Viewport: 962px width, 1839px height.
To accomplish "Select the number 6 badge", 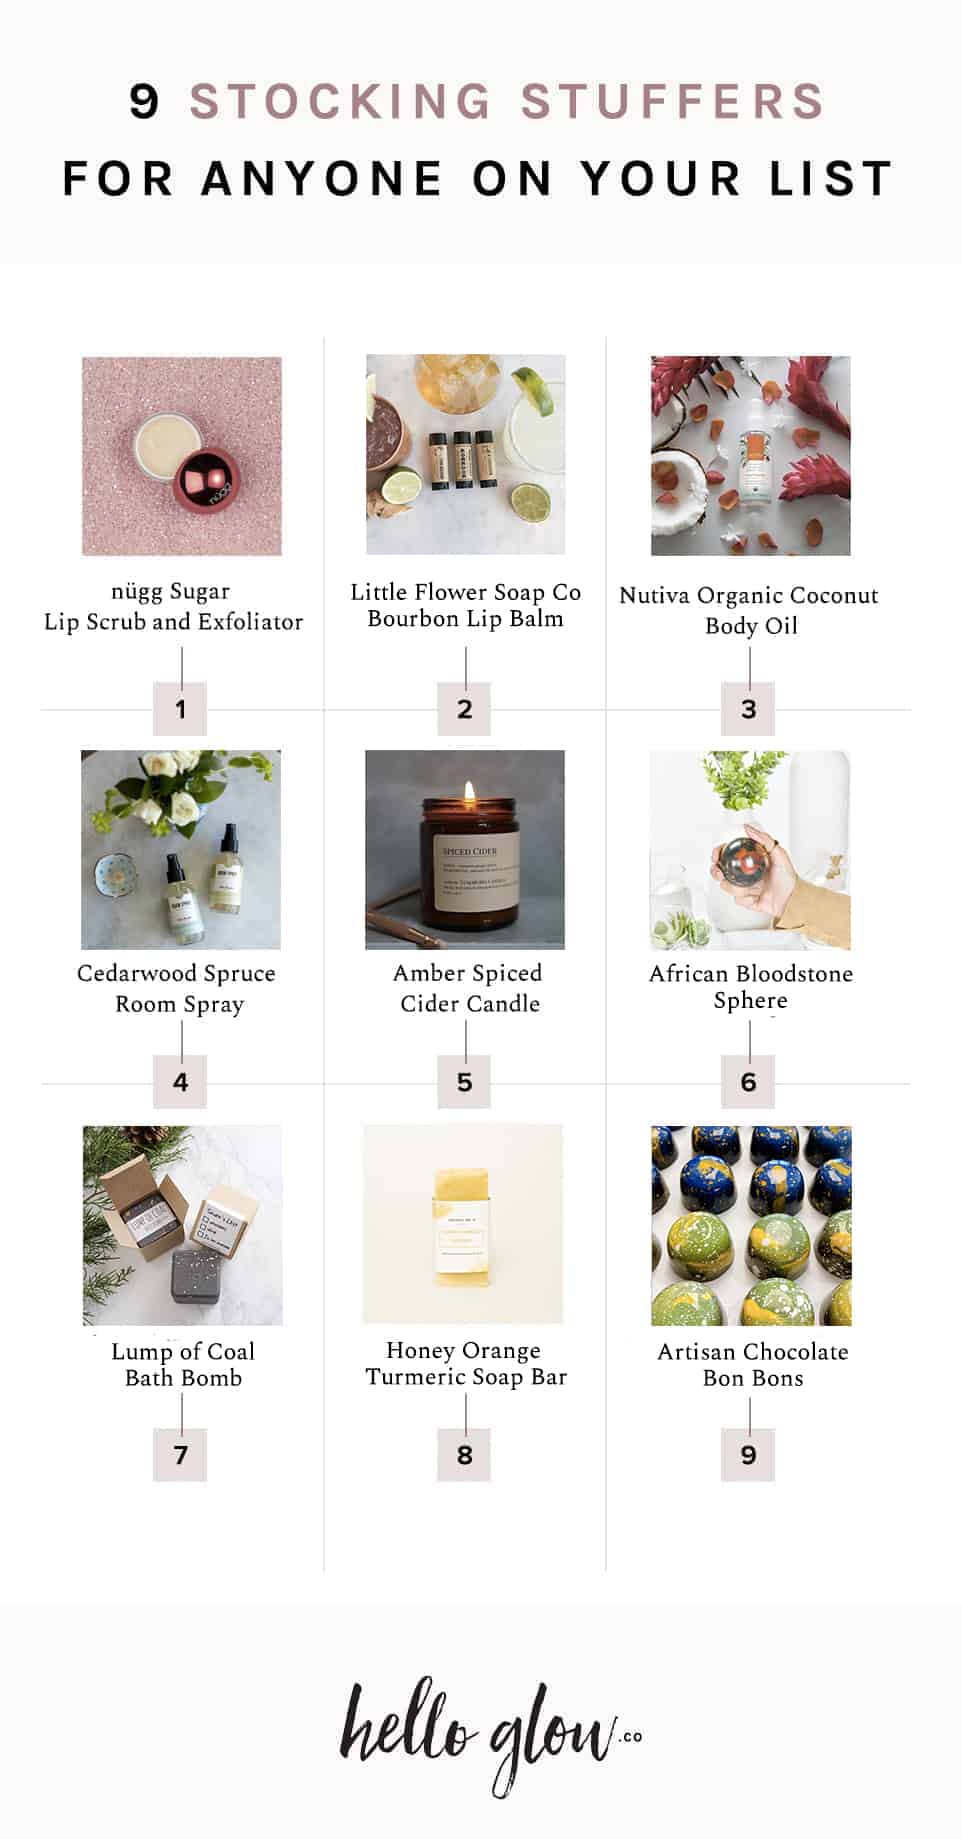I will 748,1082.
